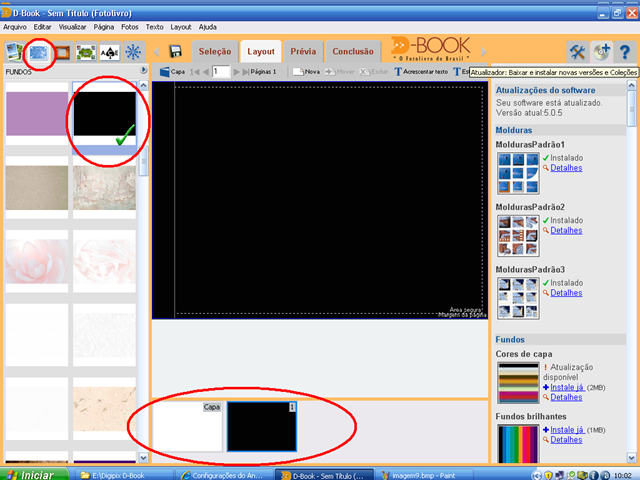Open the Página menu

tap(104, 27)
